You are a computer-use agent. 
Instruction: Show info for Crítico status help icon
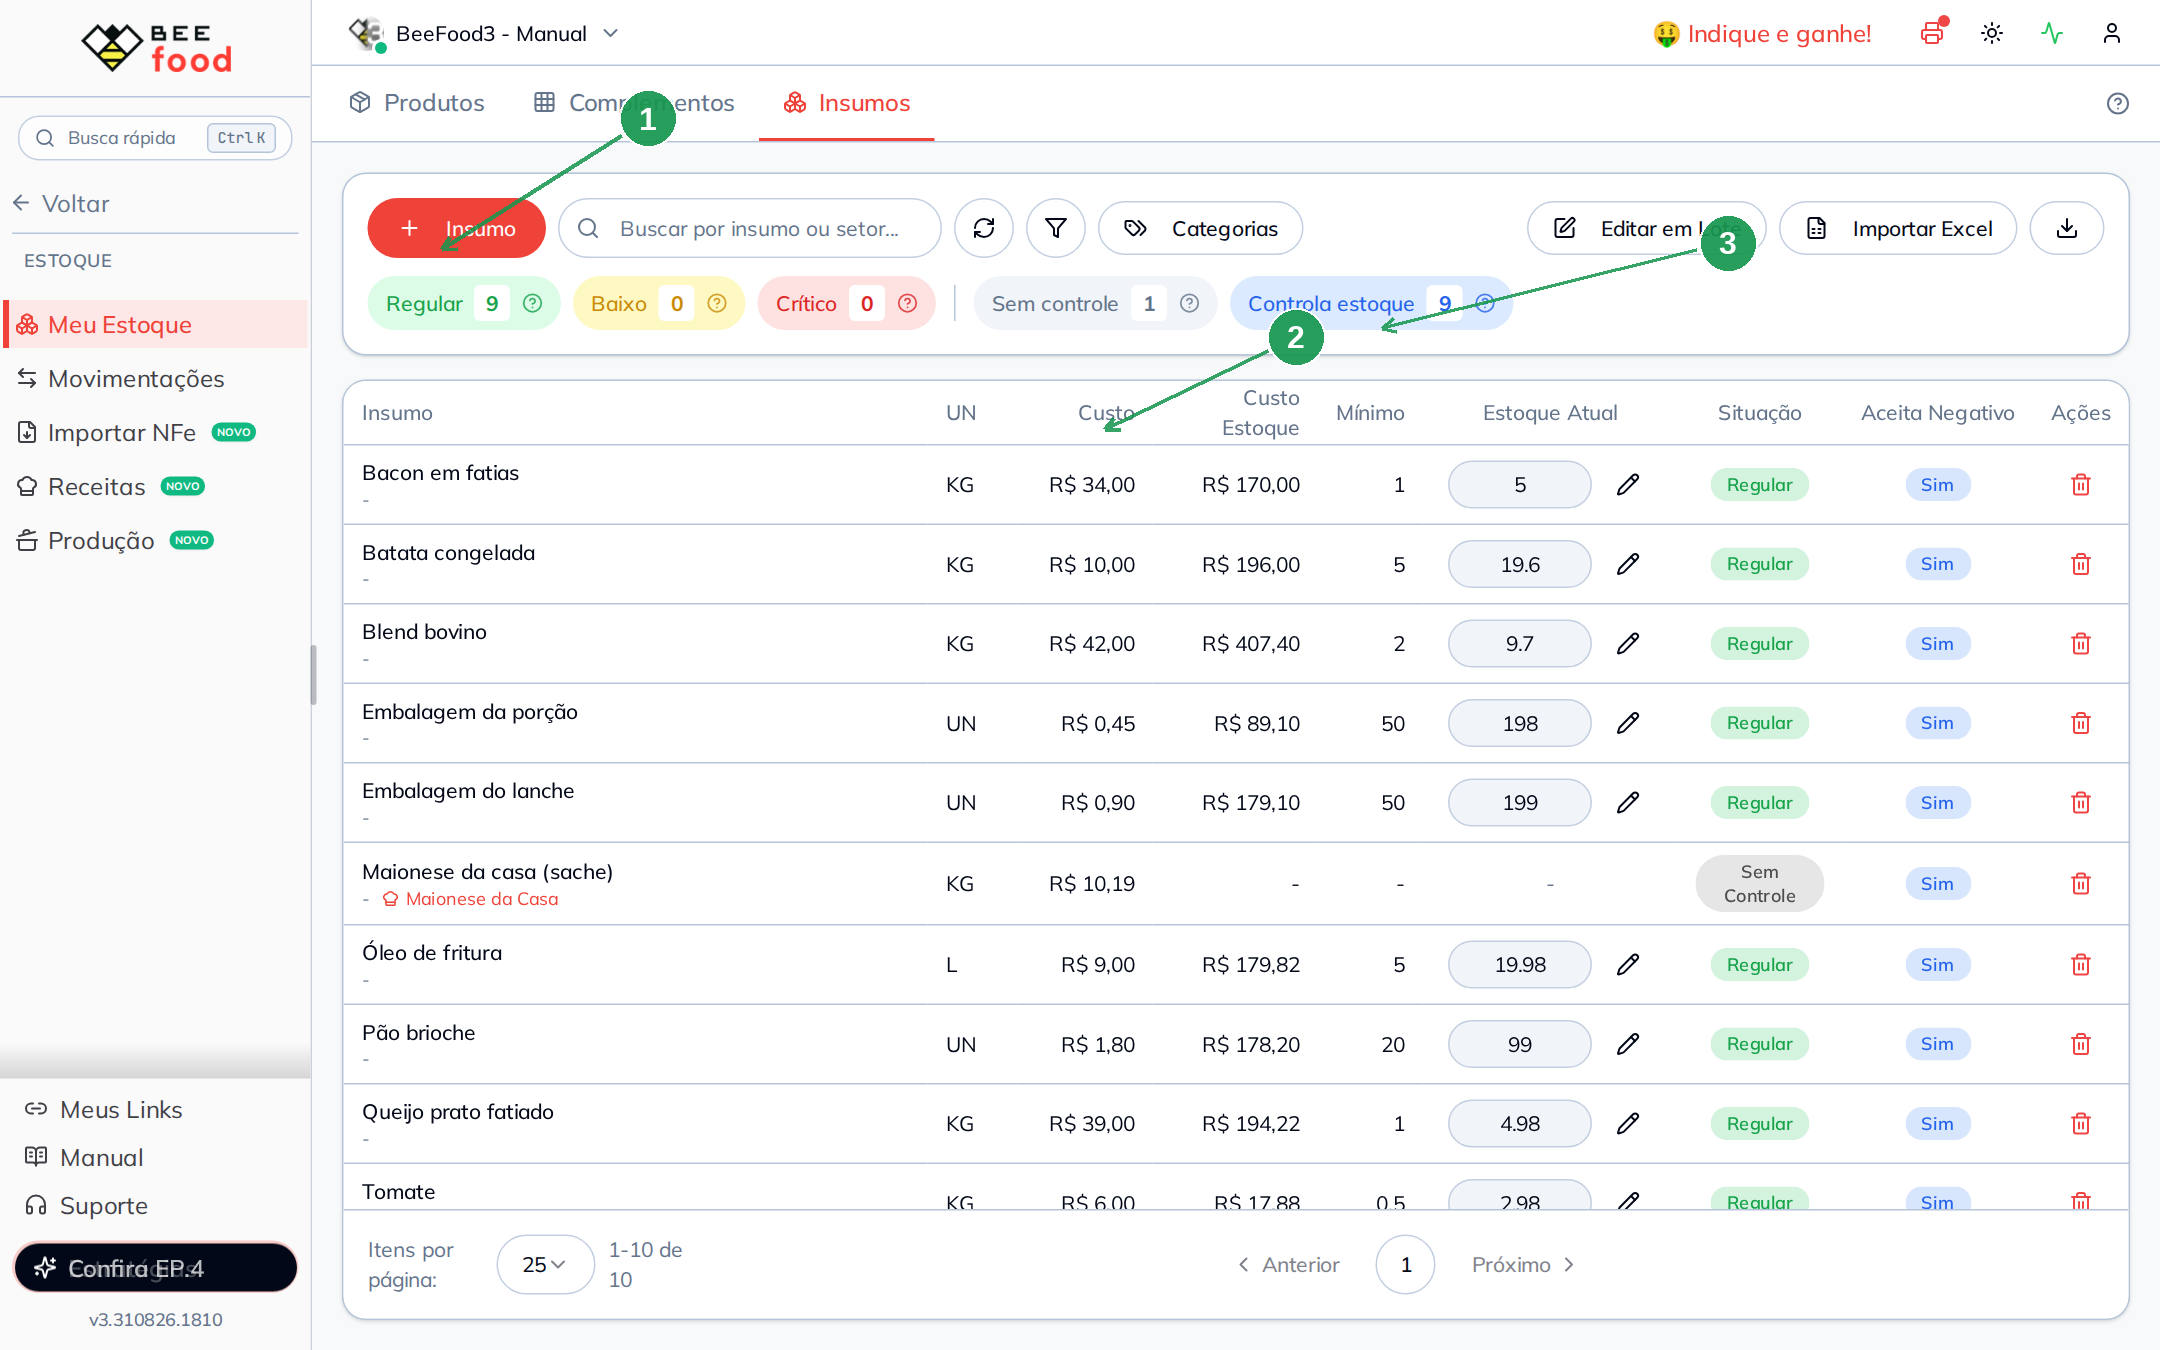click(908, 303)
